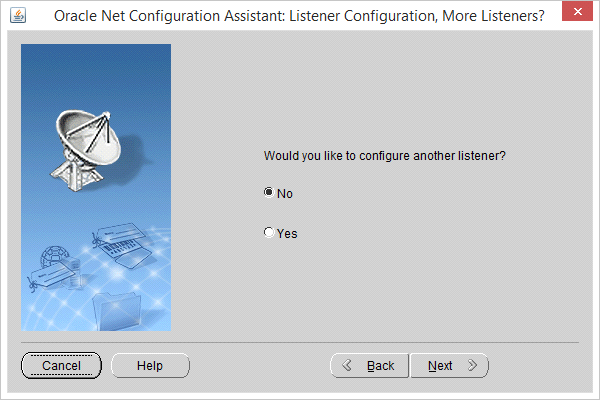Select the Yes radio button
This screenshot has height=400, width=600.
(269, 232)
